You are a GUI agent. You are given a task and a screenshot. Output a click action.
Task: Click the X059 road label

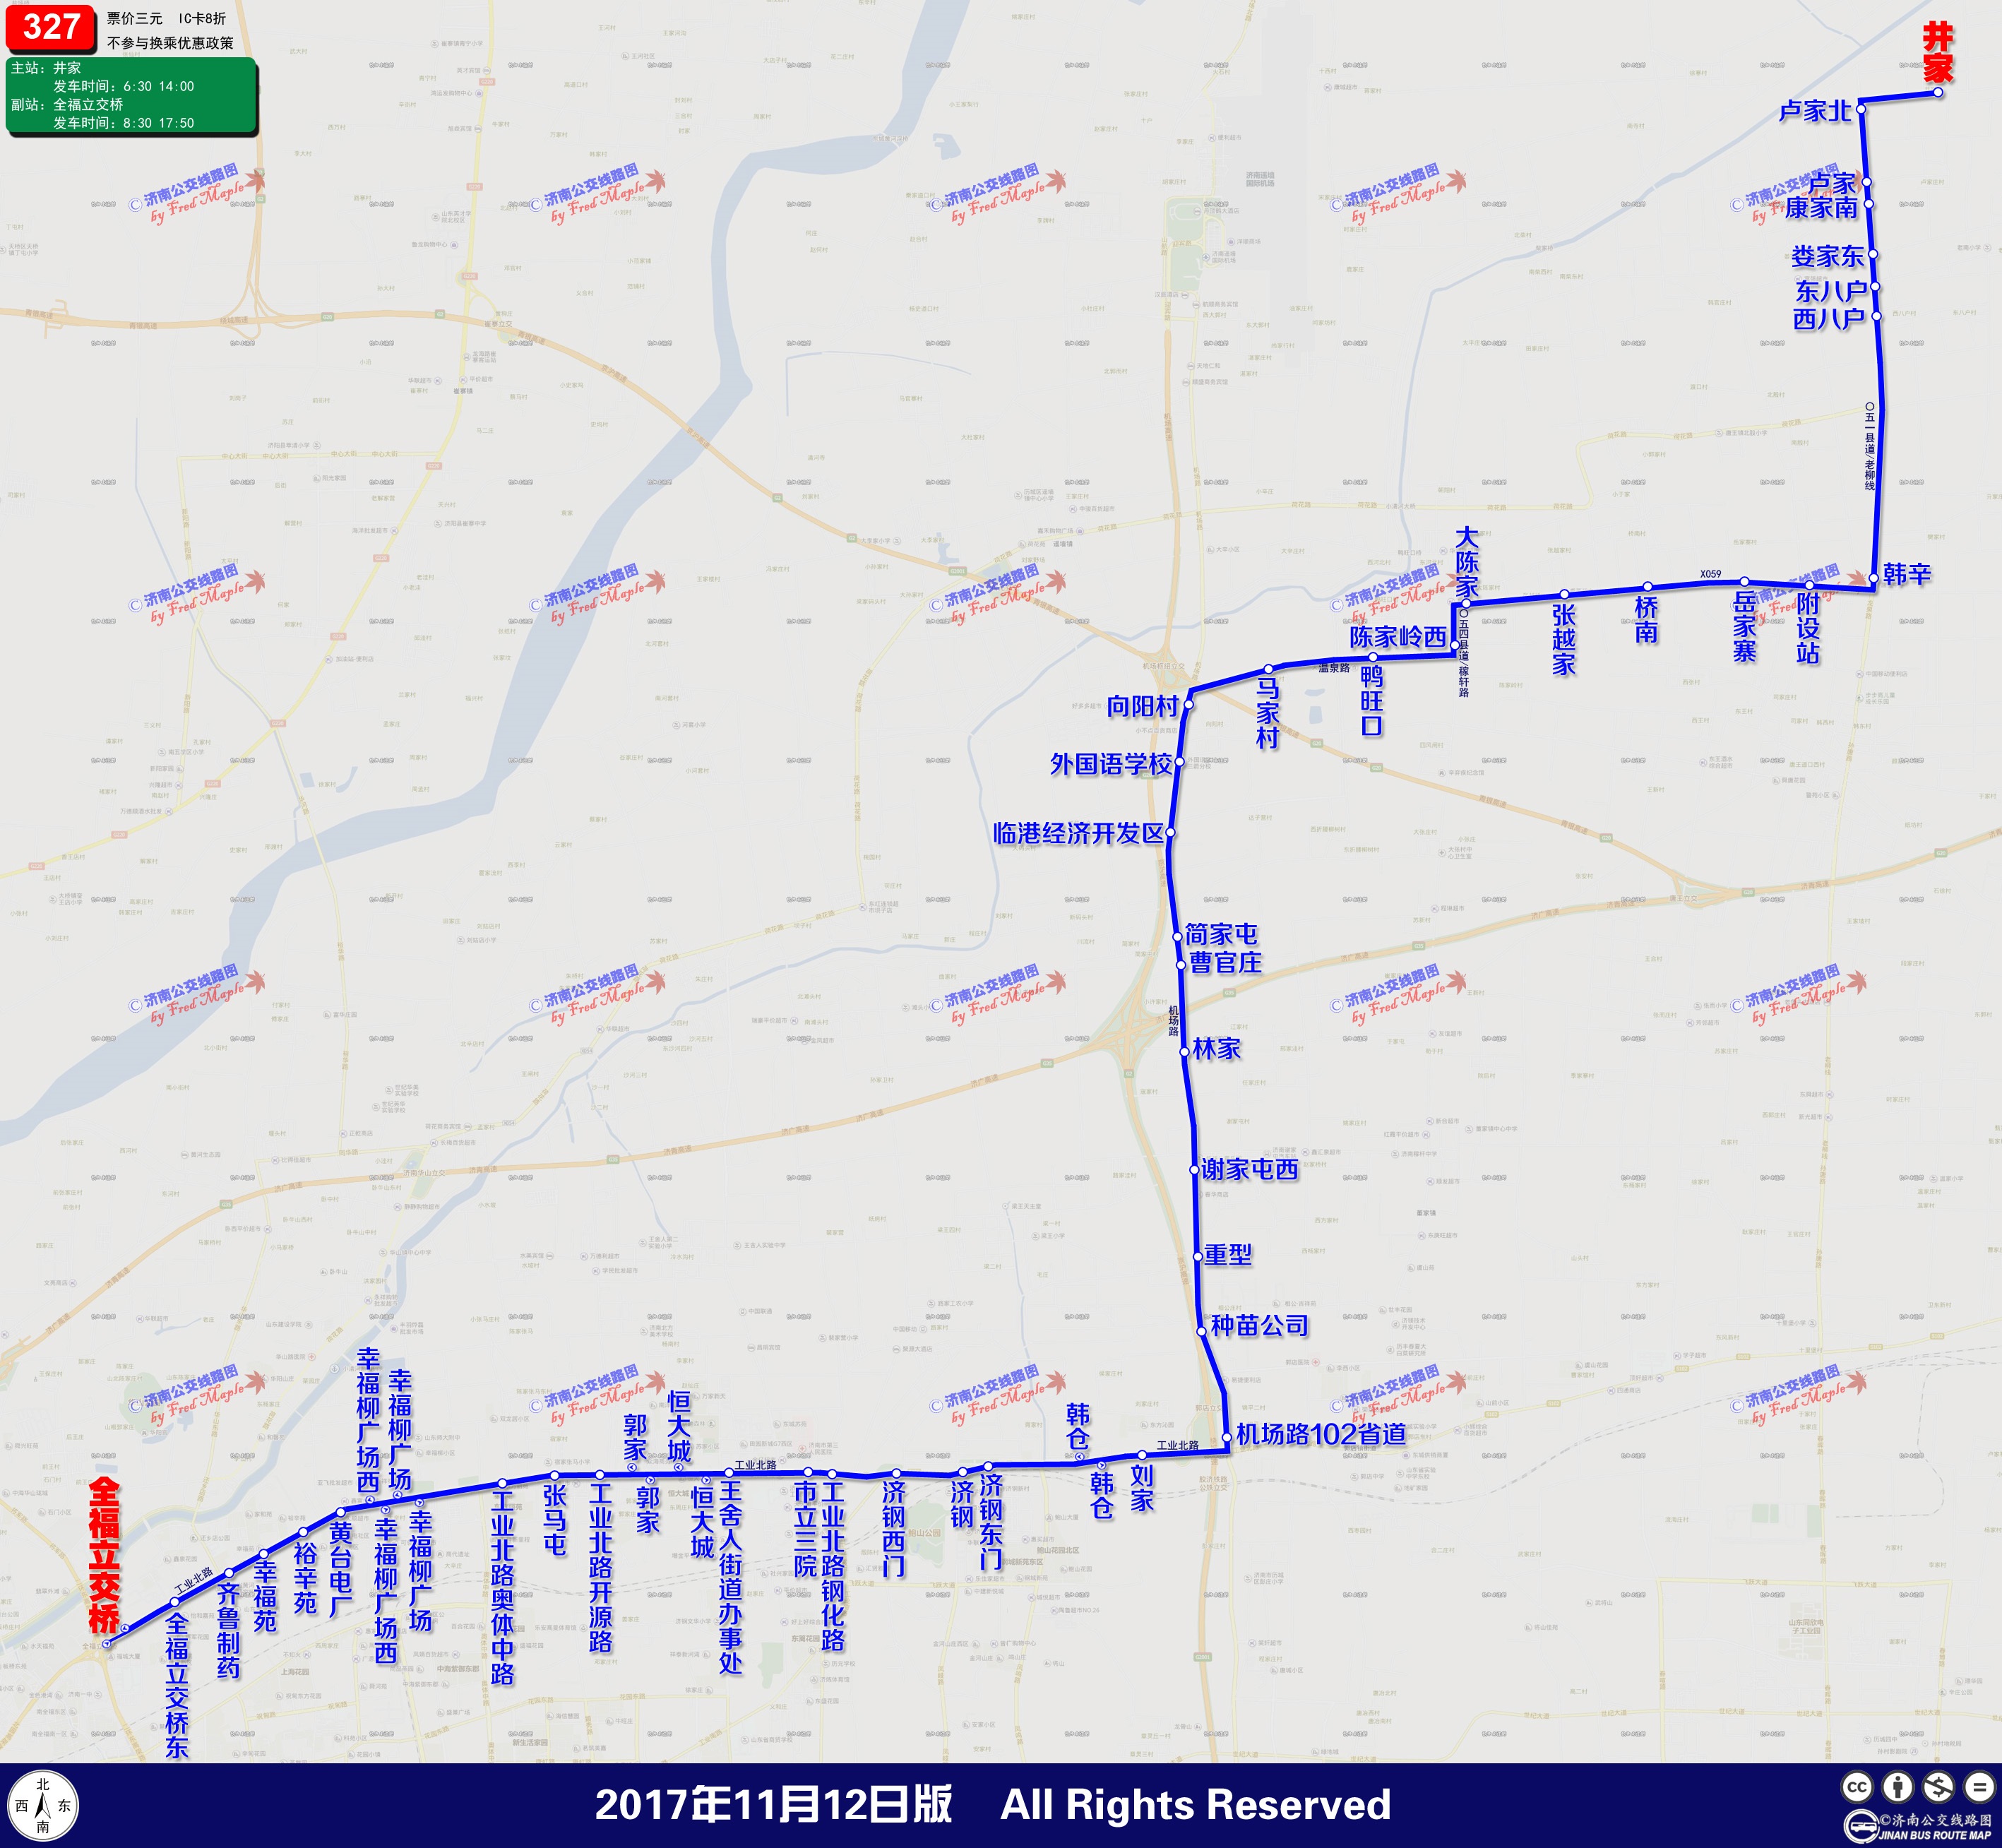pyautogui.click(x=1711, y=575)
